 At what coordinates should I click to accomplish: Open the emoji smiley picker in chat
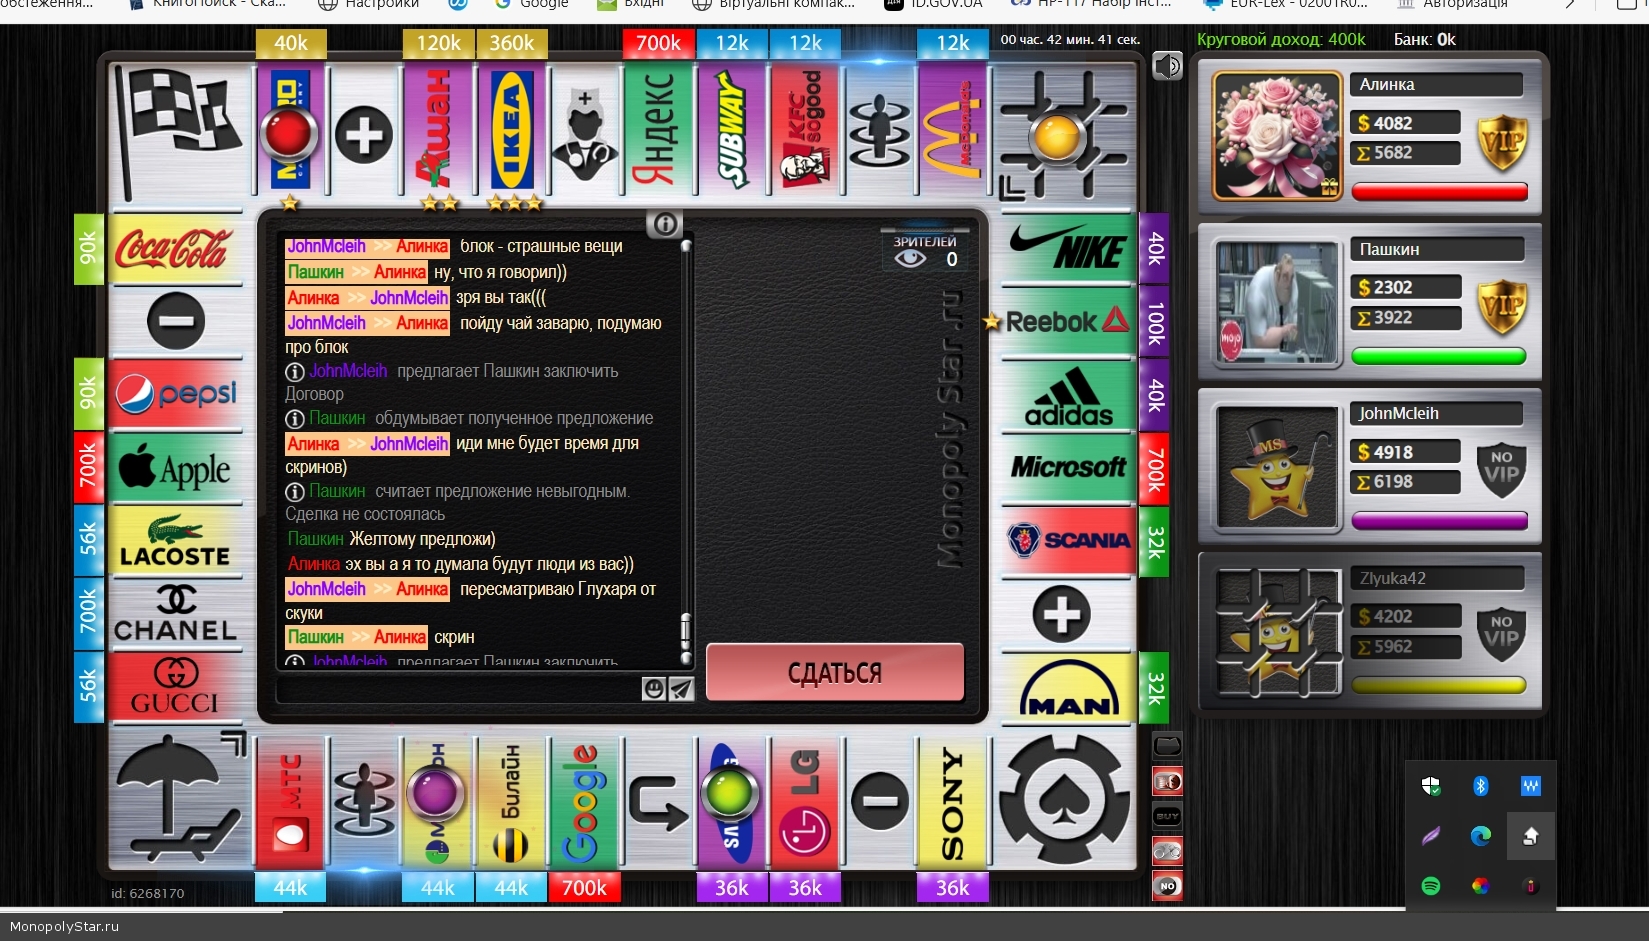(653, 688)
